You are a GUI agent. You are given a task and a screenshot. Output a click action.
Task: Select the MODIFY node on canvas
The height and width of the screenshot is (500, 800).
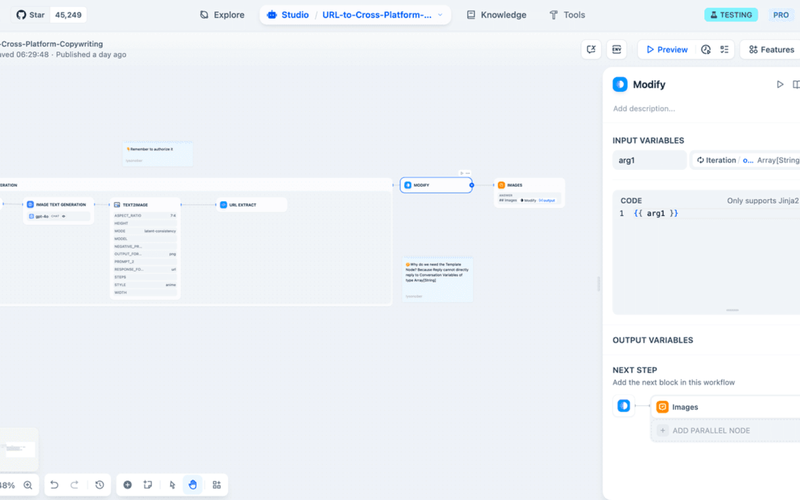(x=436, y=185)
